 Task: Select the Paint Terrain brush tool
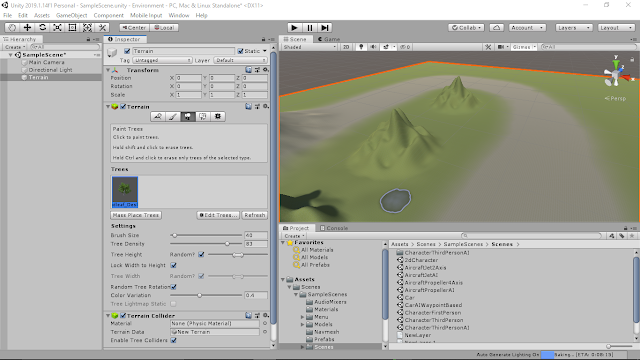tap(173, 117)
